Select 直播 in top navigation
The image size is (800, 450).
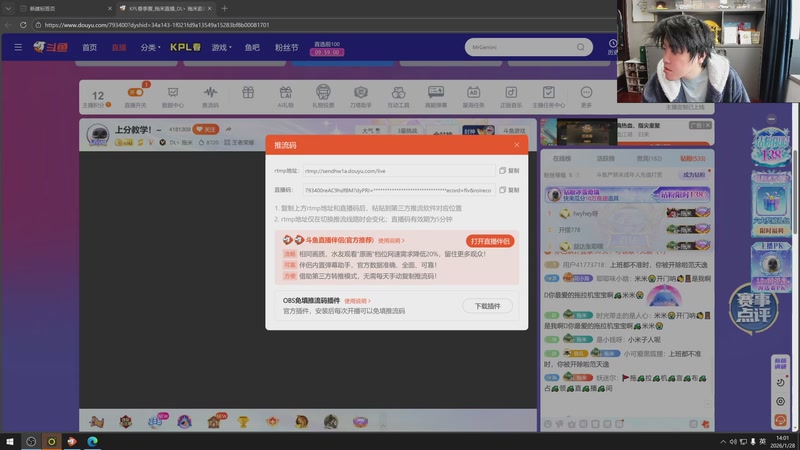[119, 47]
